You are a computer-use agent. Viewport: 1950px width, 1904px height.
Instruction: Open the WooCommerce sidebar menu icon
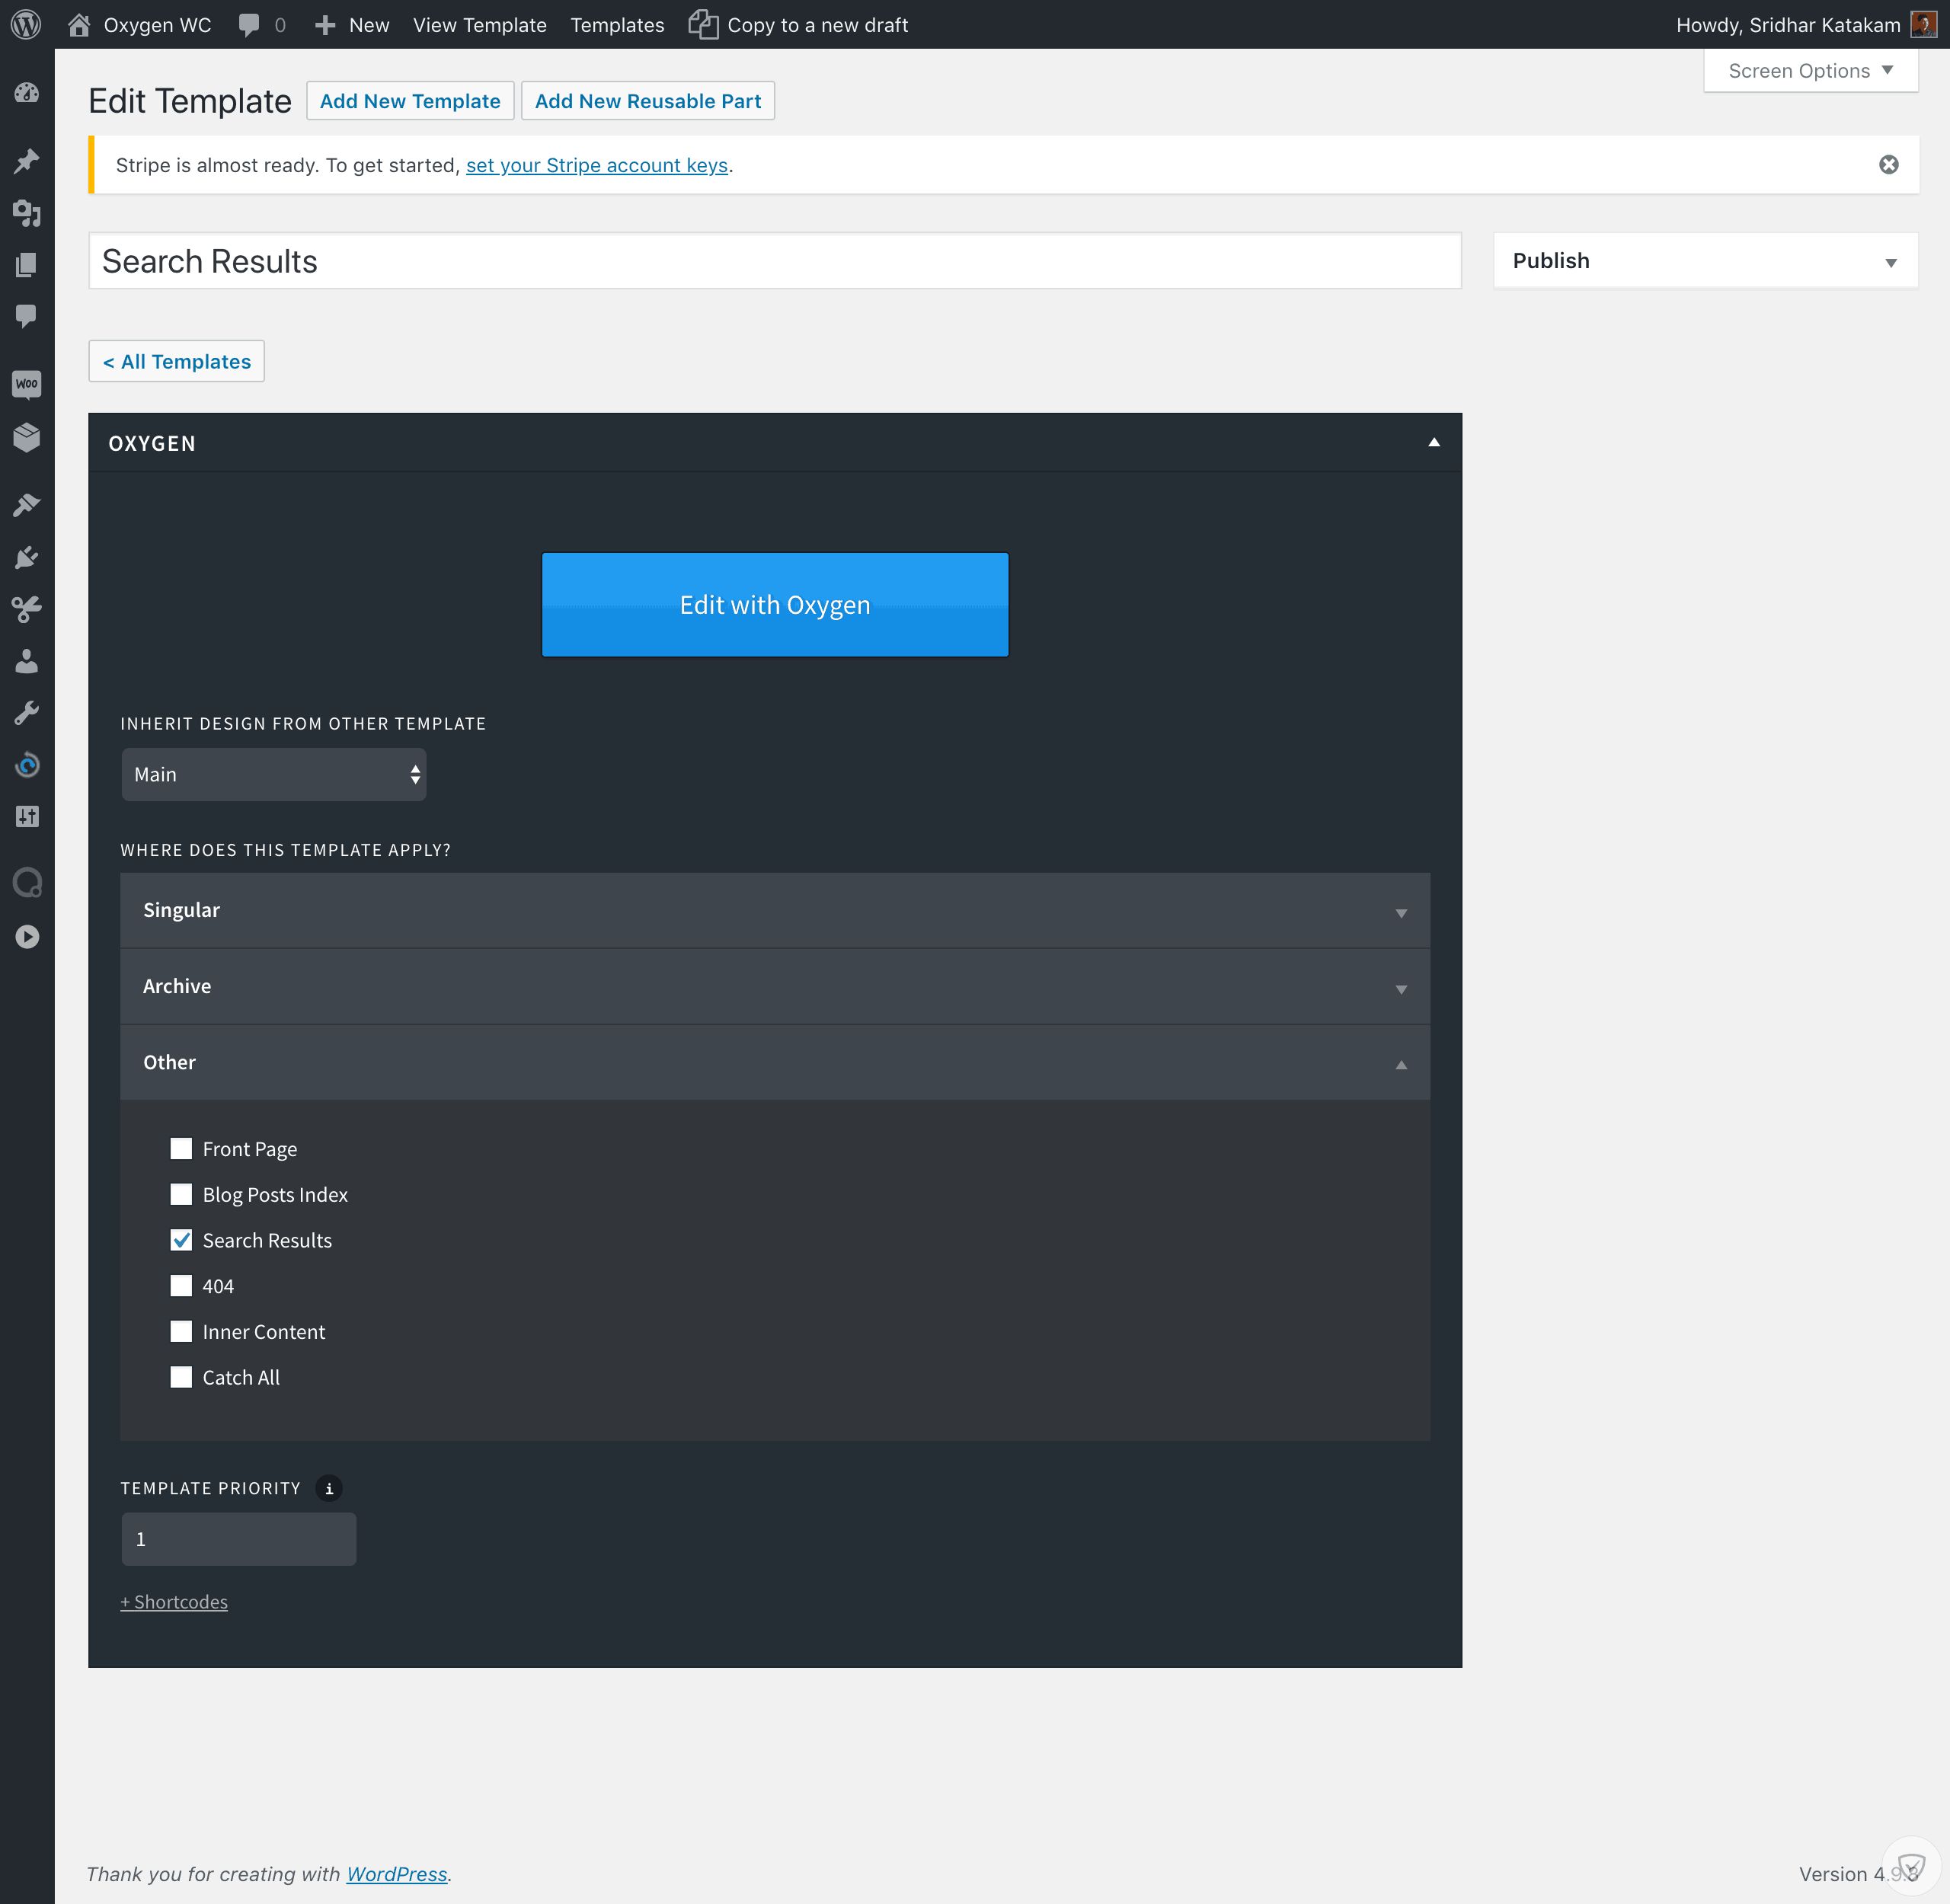click(27, 384)
